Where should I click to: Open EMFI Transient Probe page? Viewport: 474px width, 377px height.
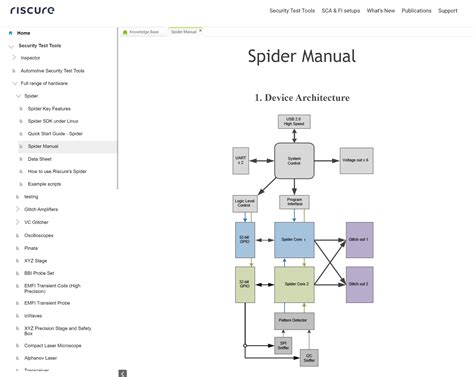tap(47, 303)
